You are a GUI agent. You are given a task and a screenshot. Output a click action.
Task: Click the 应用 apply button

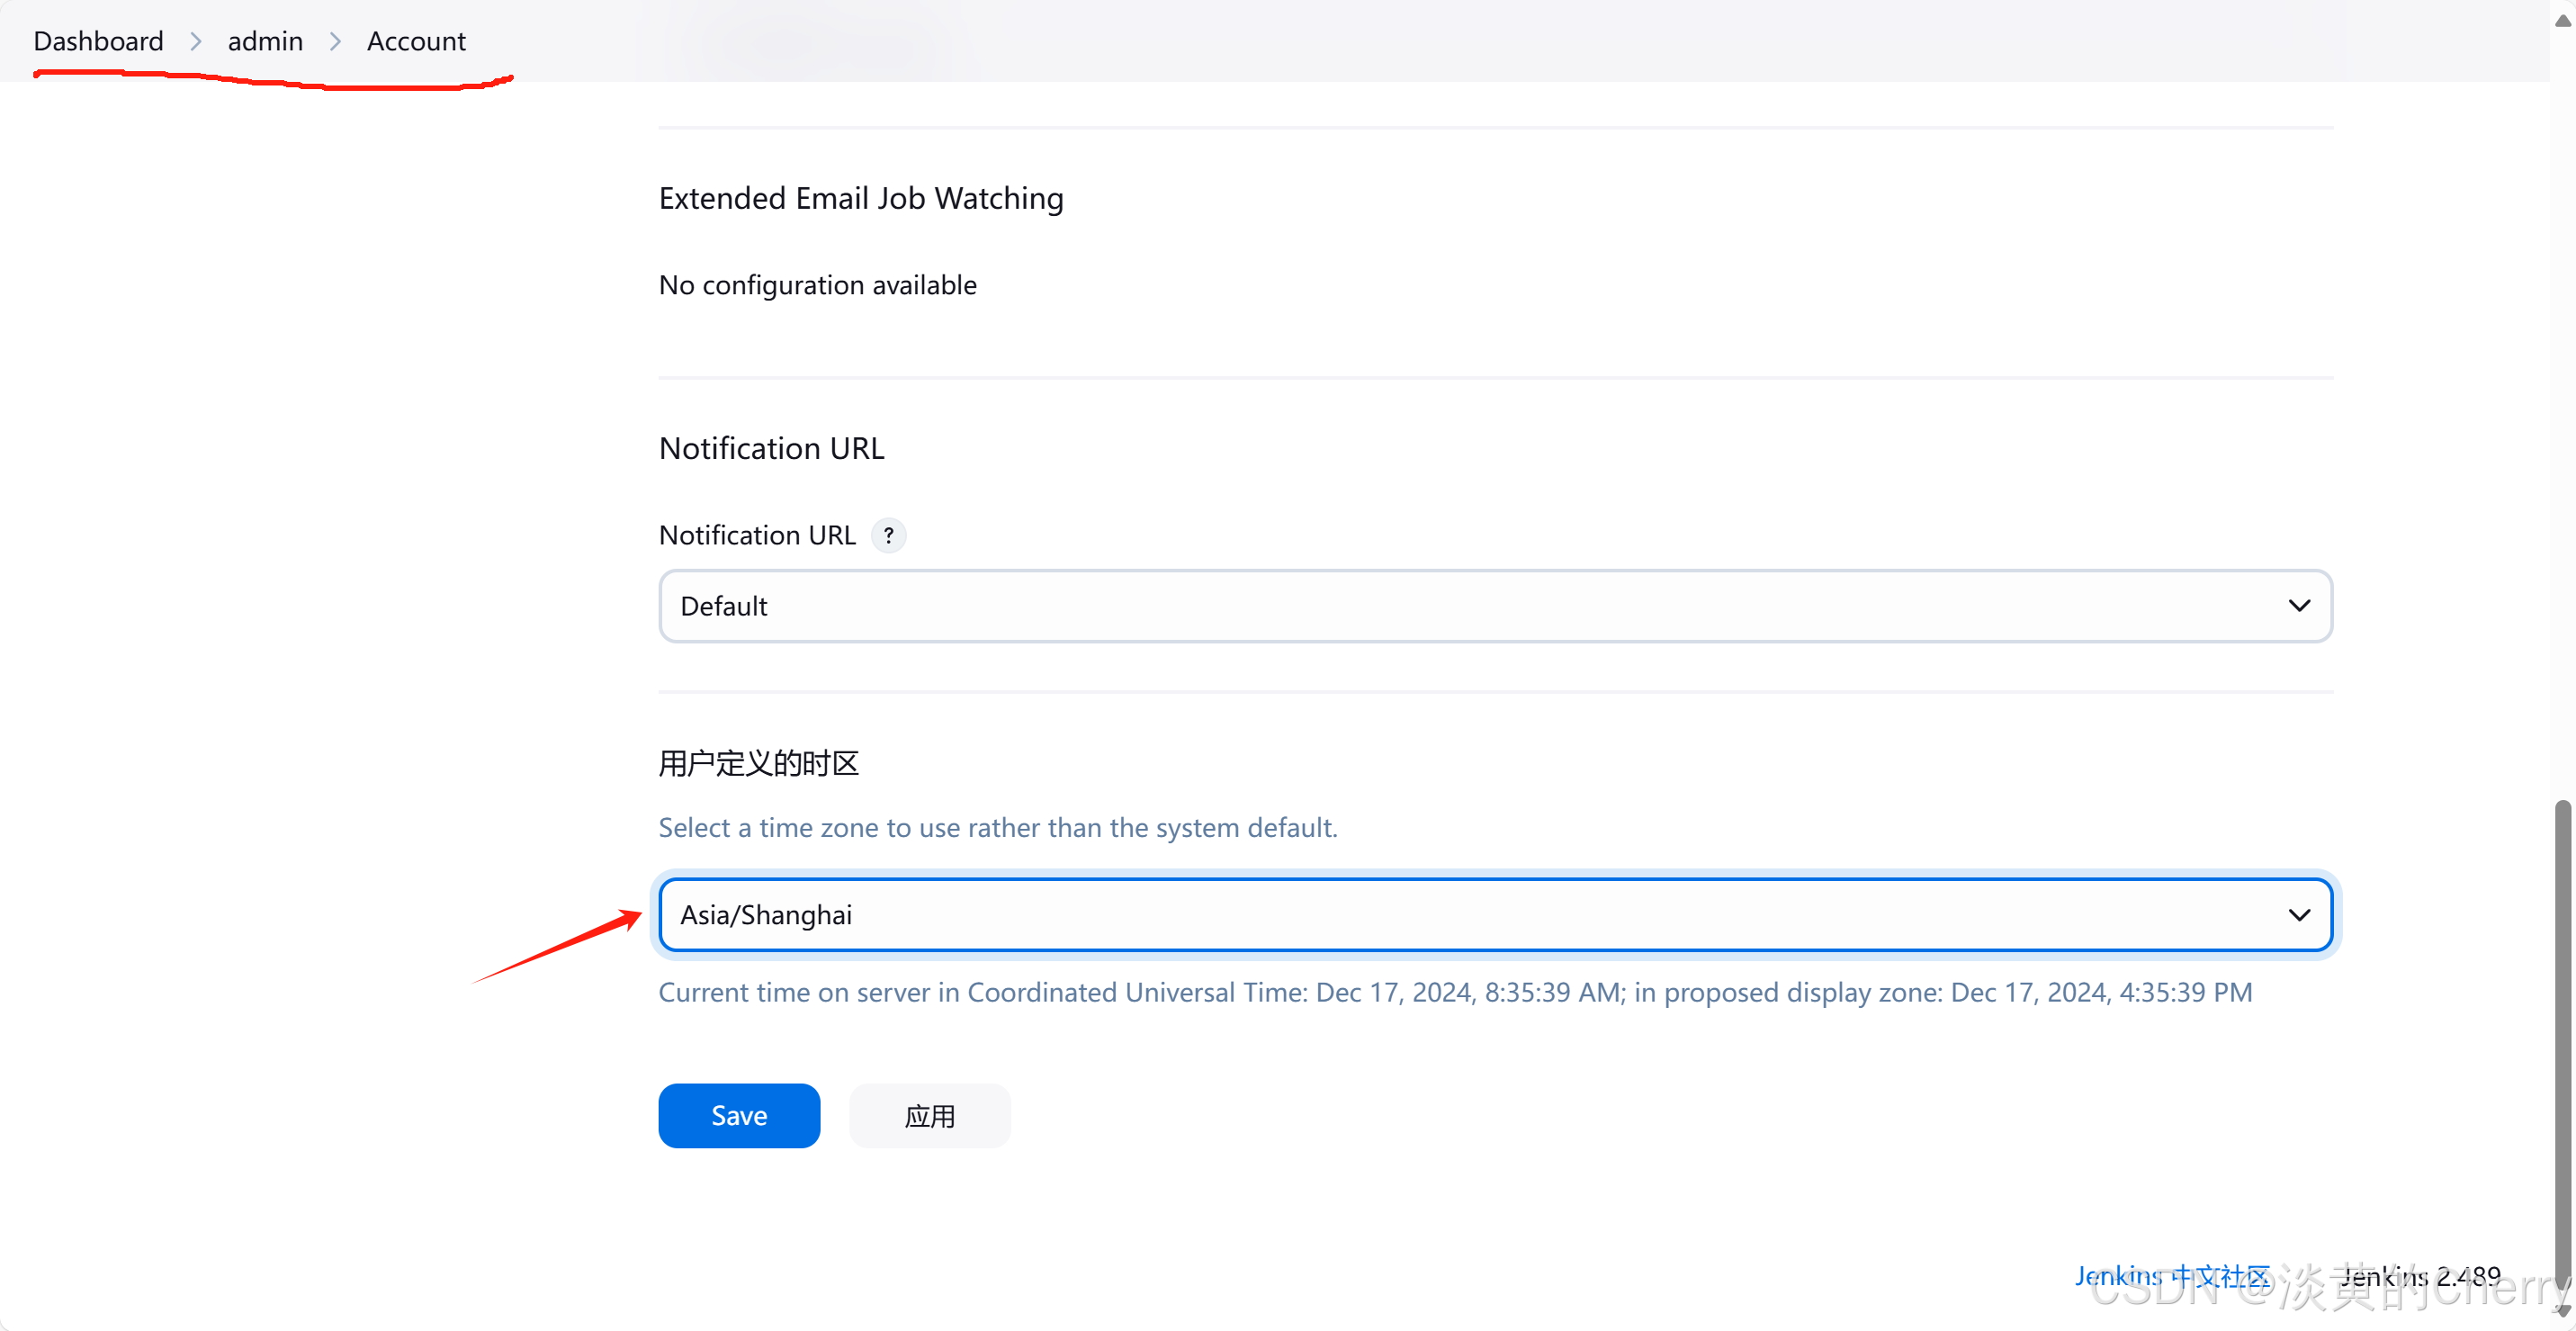(x=929, y=1116)
